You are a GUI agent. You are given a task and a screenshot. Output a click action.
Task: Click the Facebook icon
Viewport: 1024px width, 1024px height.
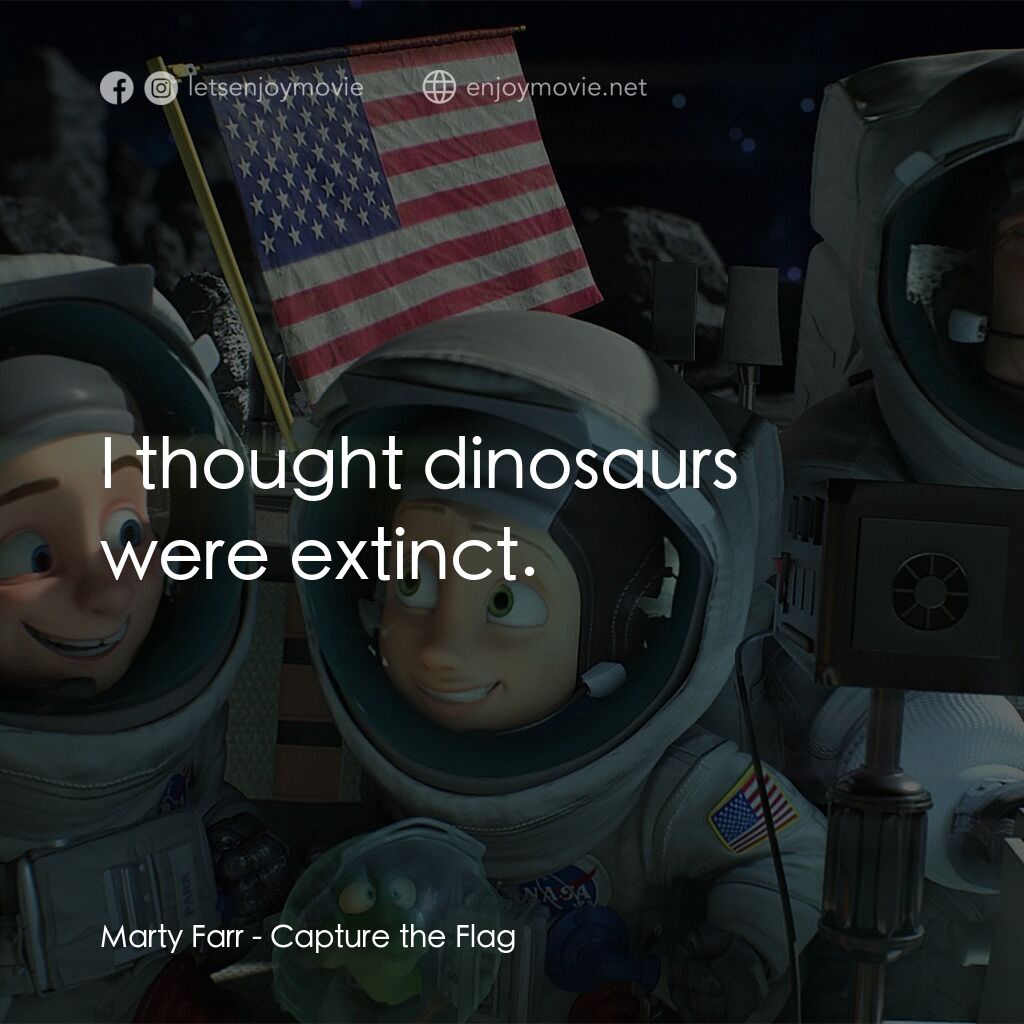click(x=118, y=88)
